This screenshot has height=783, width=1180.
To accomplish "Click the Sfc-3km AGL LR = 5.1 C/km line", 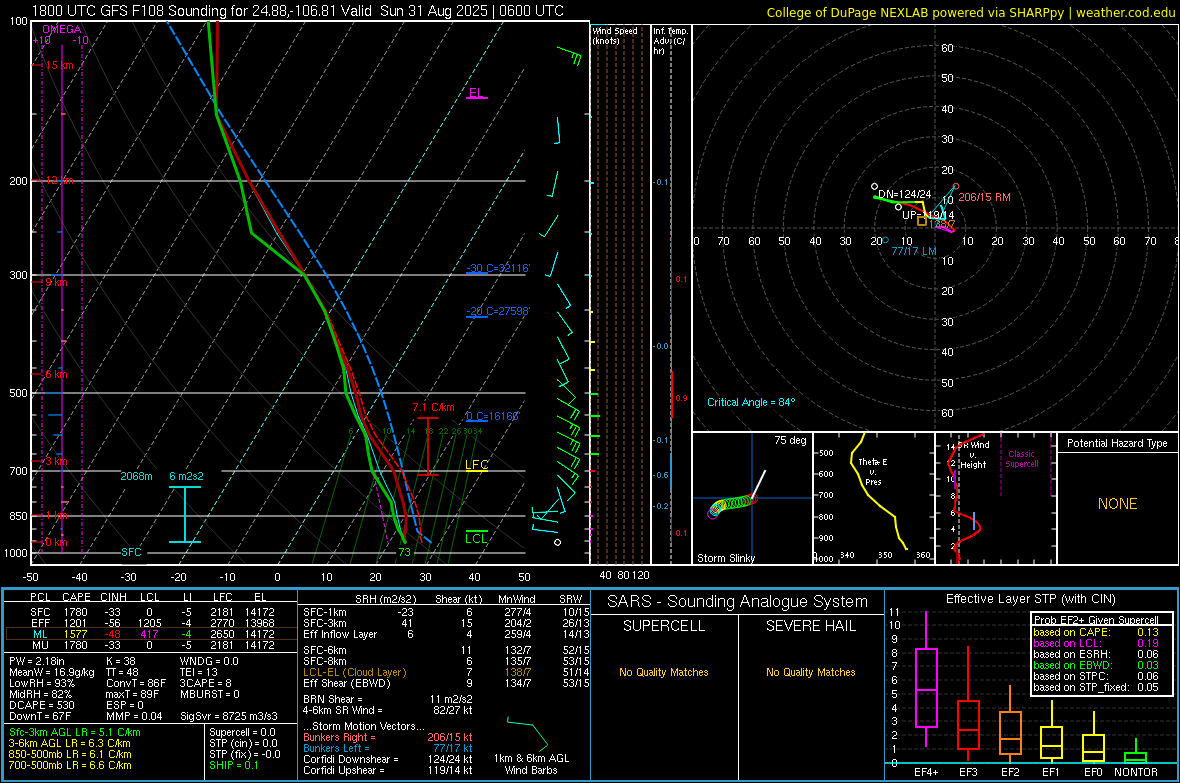I will click(x=75, y=732).
